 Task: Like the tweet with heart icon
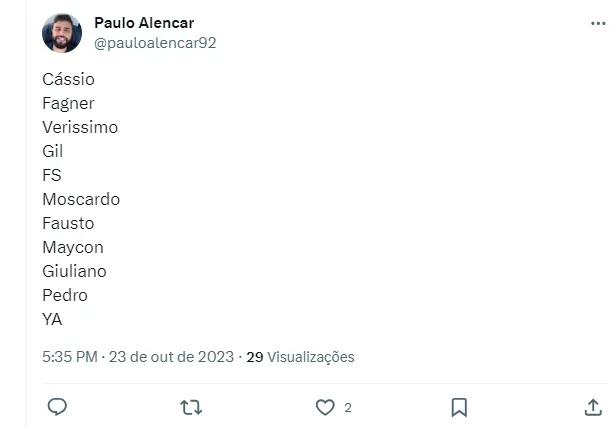click(x=325, y=407)
